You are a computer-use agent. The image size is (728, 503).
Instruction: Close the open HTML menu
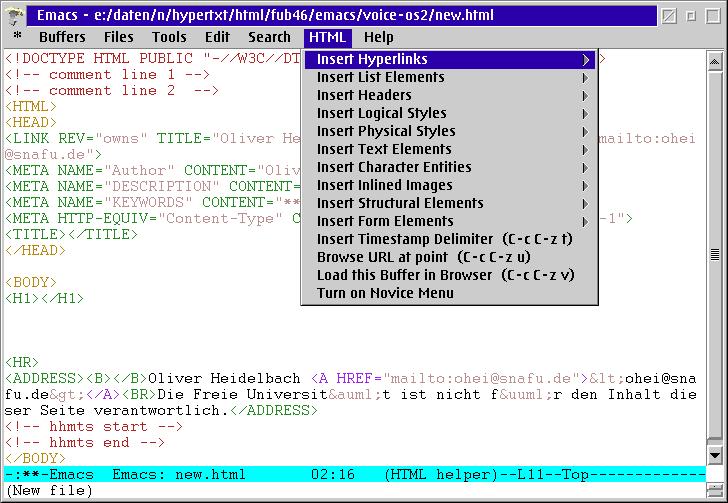point(328,37)
